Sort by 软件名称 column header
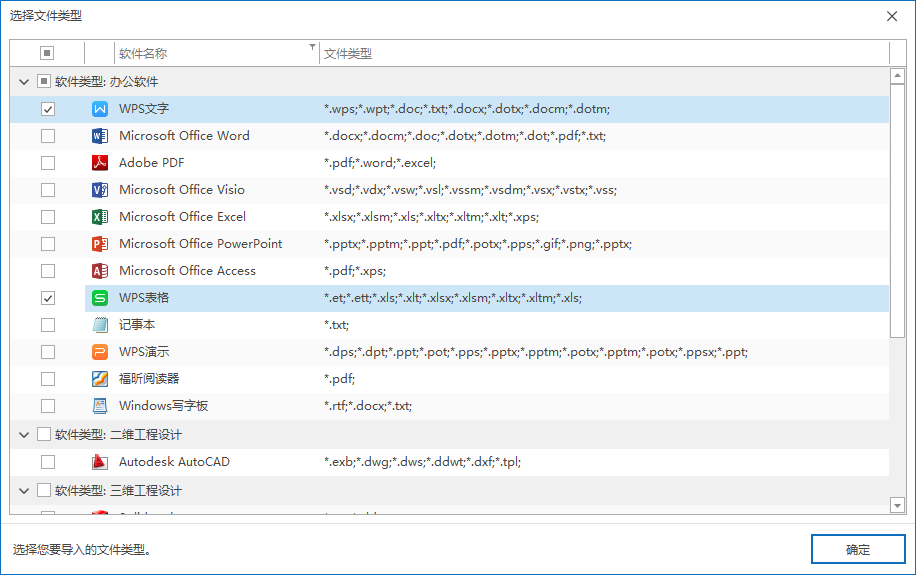916x575 pixels. pos(200,53)
